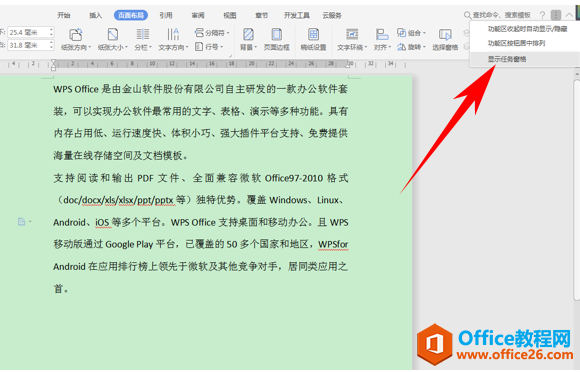
Task: Click the 组合 group button
Action: click(x=411, y=33)
